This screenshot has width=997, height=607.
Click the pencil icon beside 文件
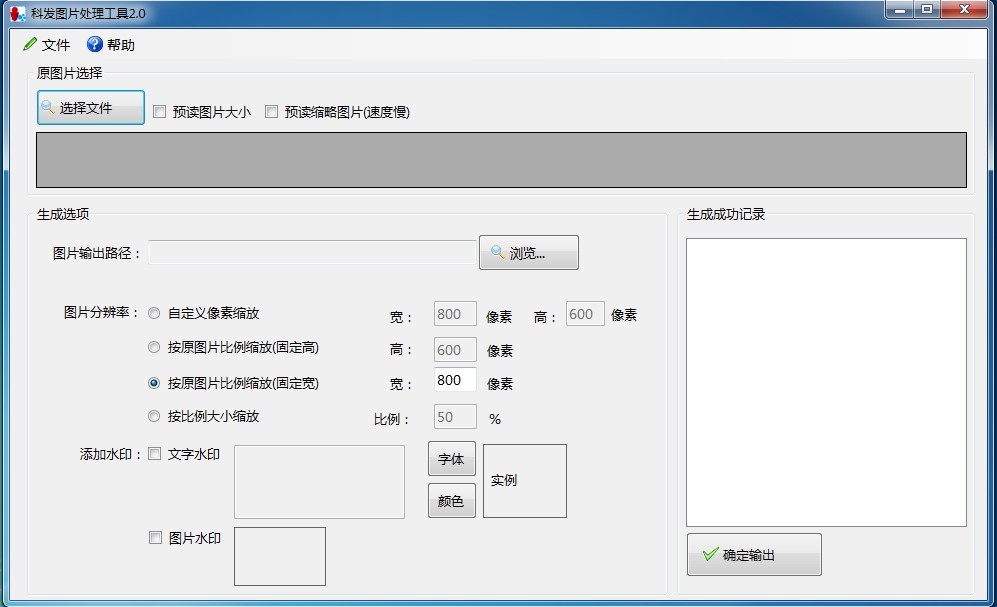click(x=30, y=45)
